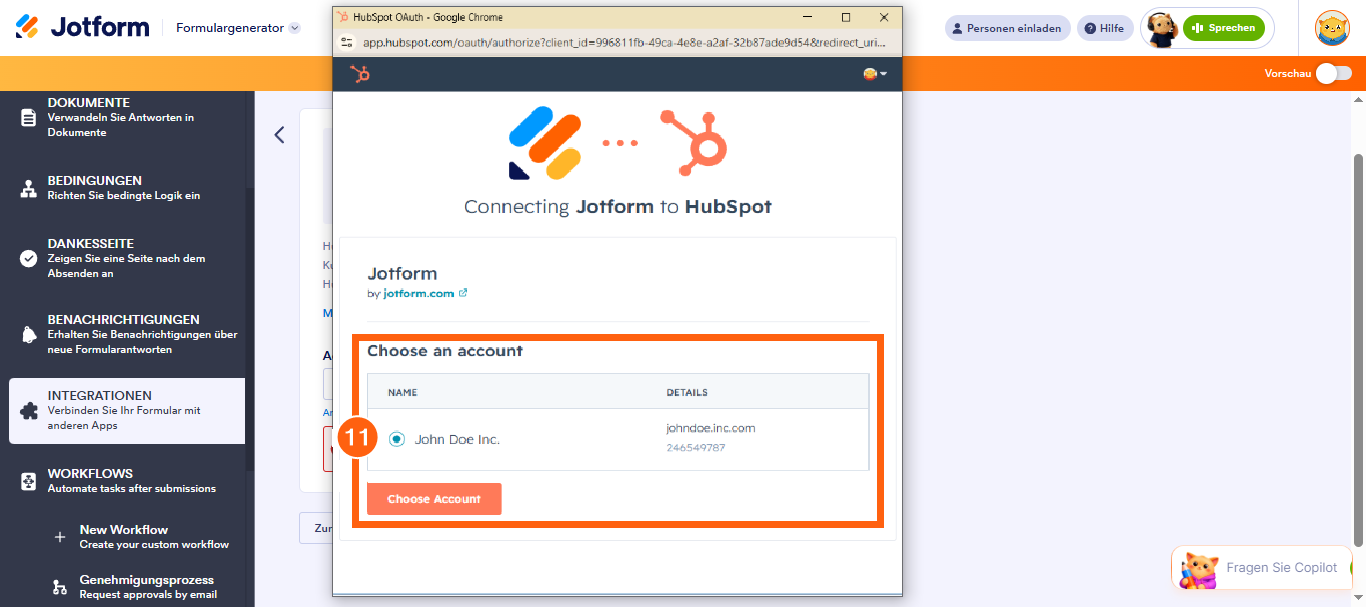Click the green Sprechen button

[x=1223, y=28]
